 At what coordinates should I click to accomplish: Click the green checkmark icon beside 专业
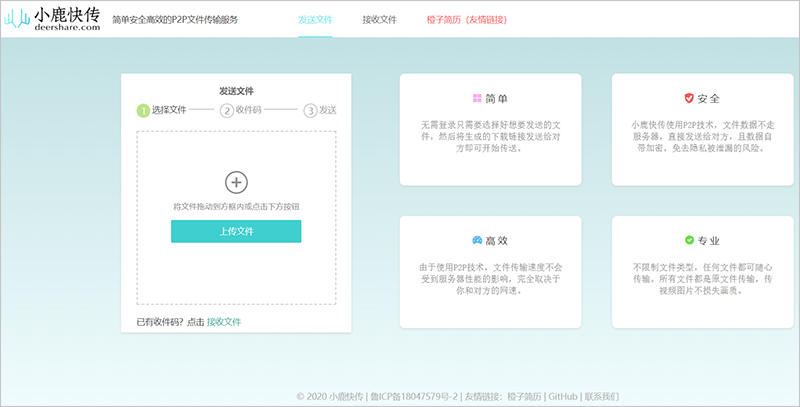[689, 240]
